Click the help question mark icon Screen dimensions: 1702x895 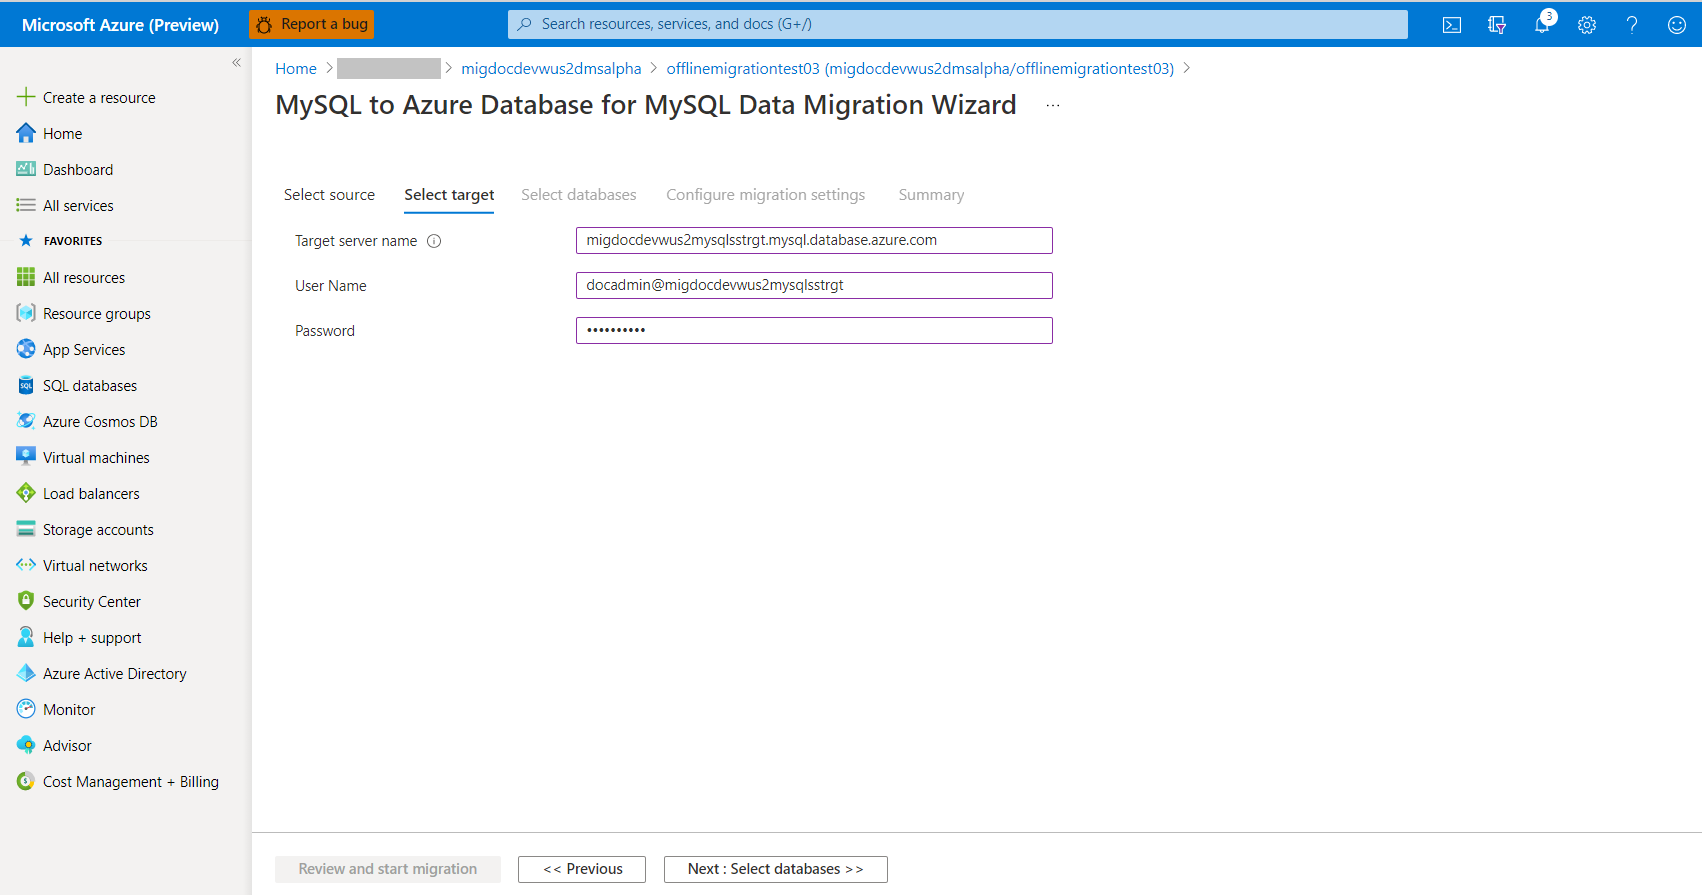[1632, 25]
